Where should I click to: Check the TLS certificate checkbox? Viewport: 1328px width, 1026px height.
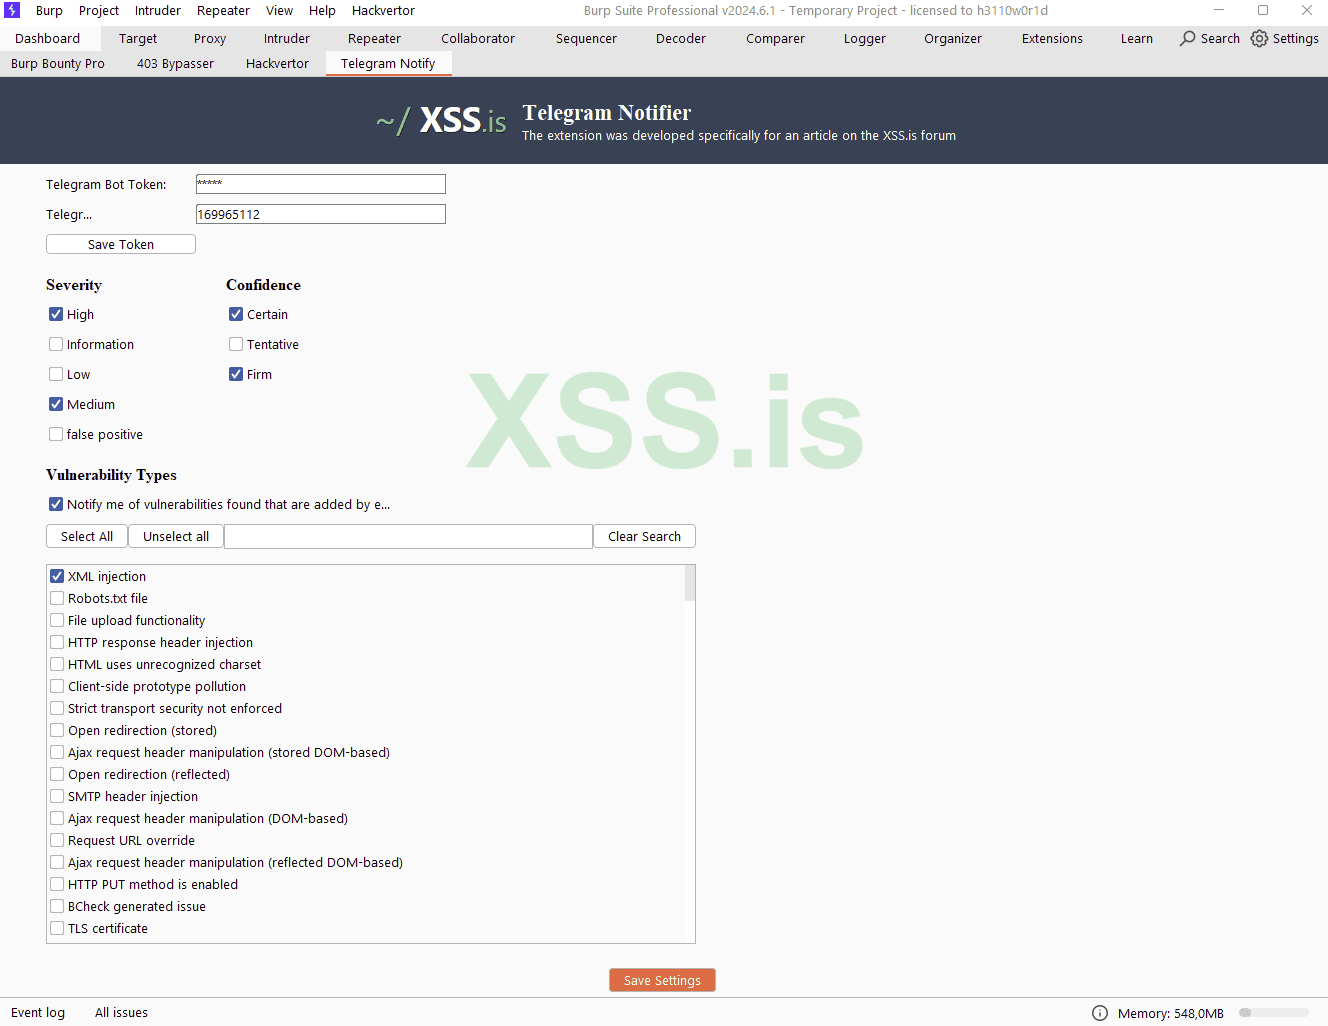(57, 928)
